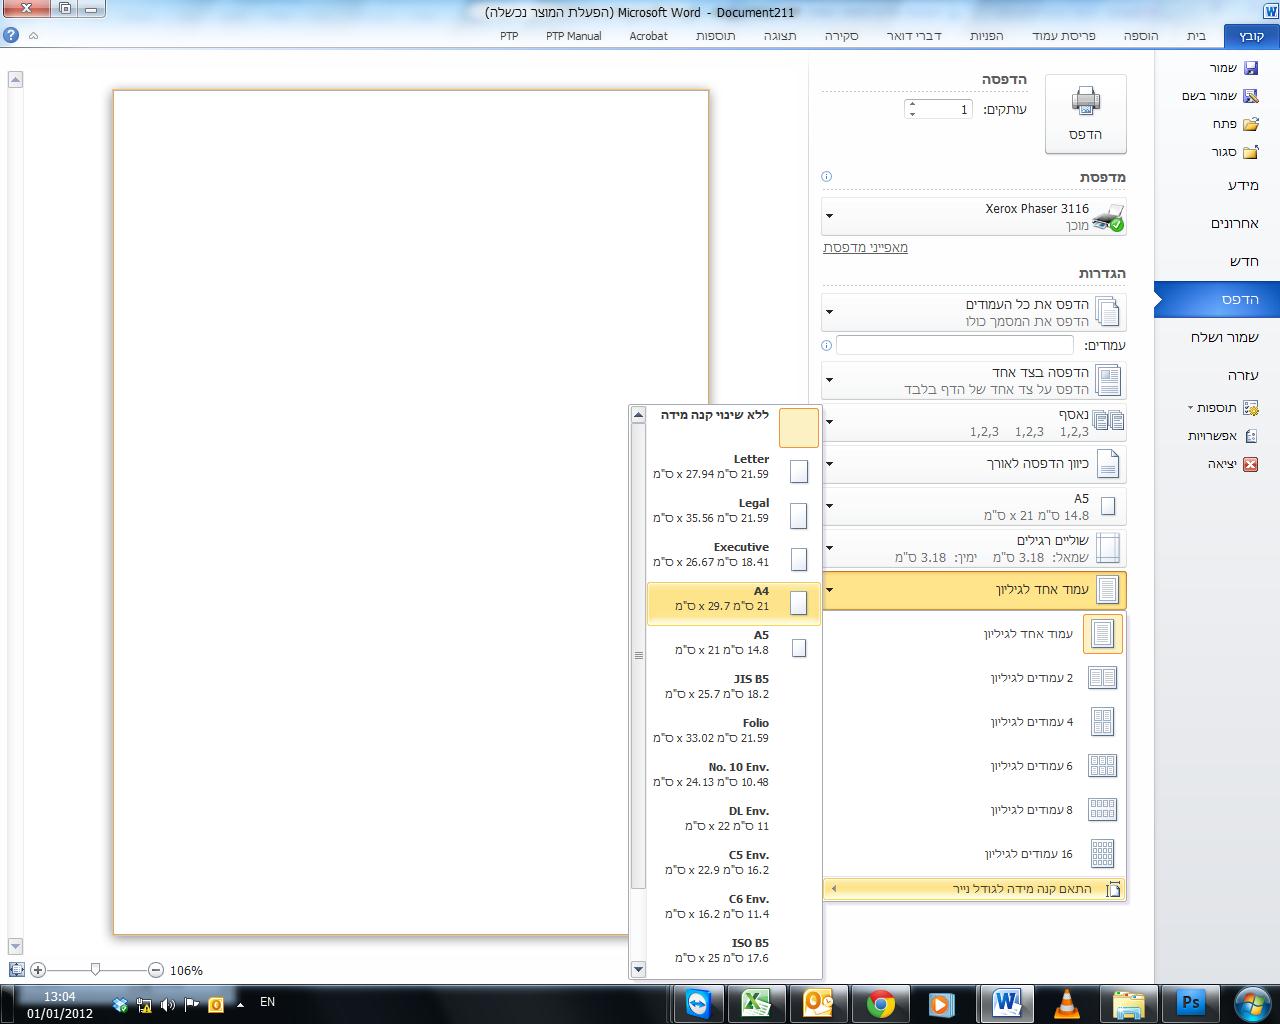Open Outlook from the taskbar
The width and height of the screenshot is (1280, 1024).
coord(818,1003)
